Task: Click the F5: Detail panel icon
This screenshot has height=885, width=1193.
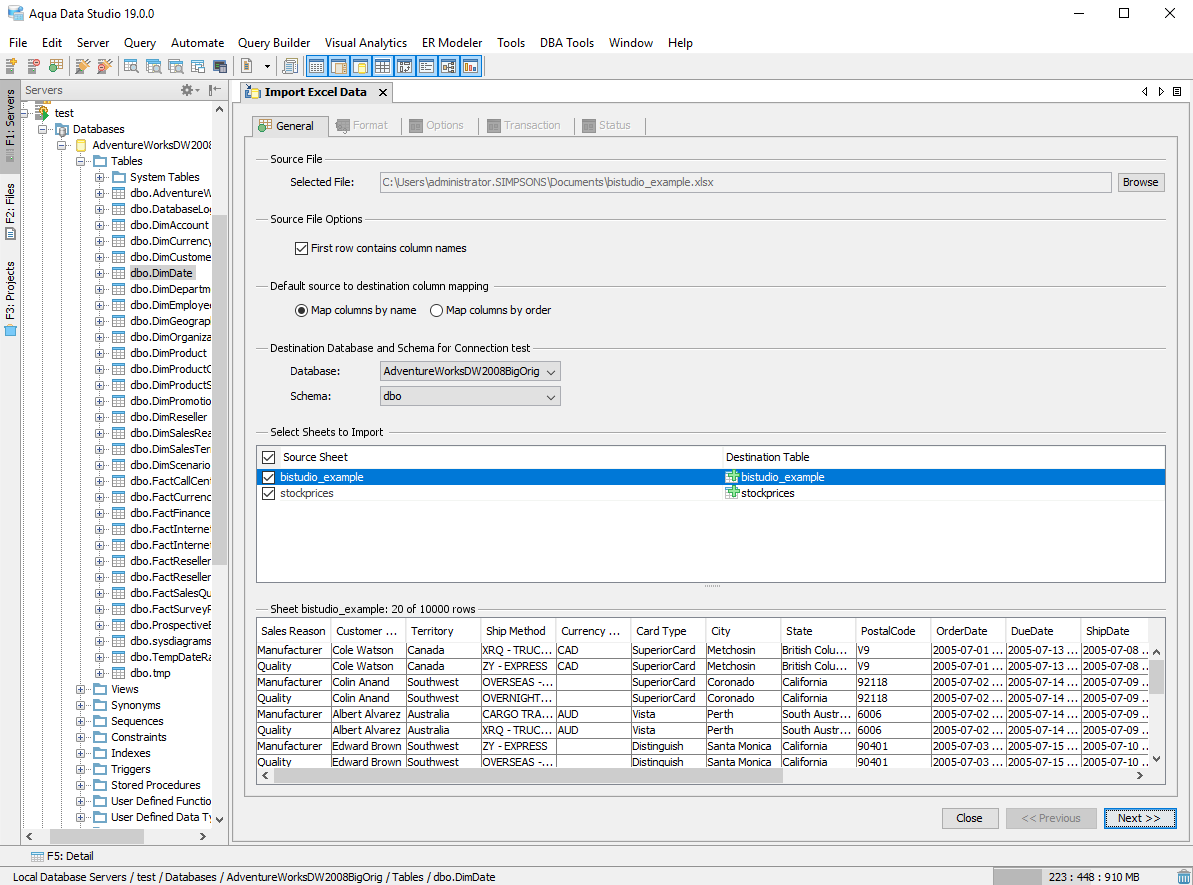Action: click(x=37, y=856)
